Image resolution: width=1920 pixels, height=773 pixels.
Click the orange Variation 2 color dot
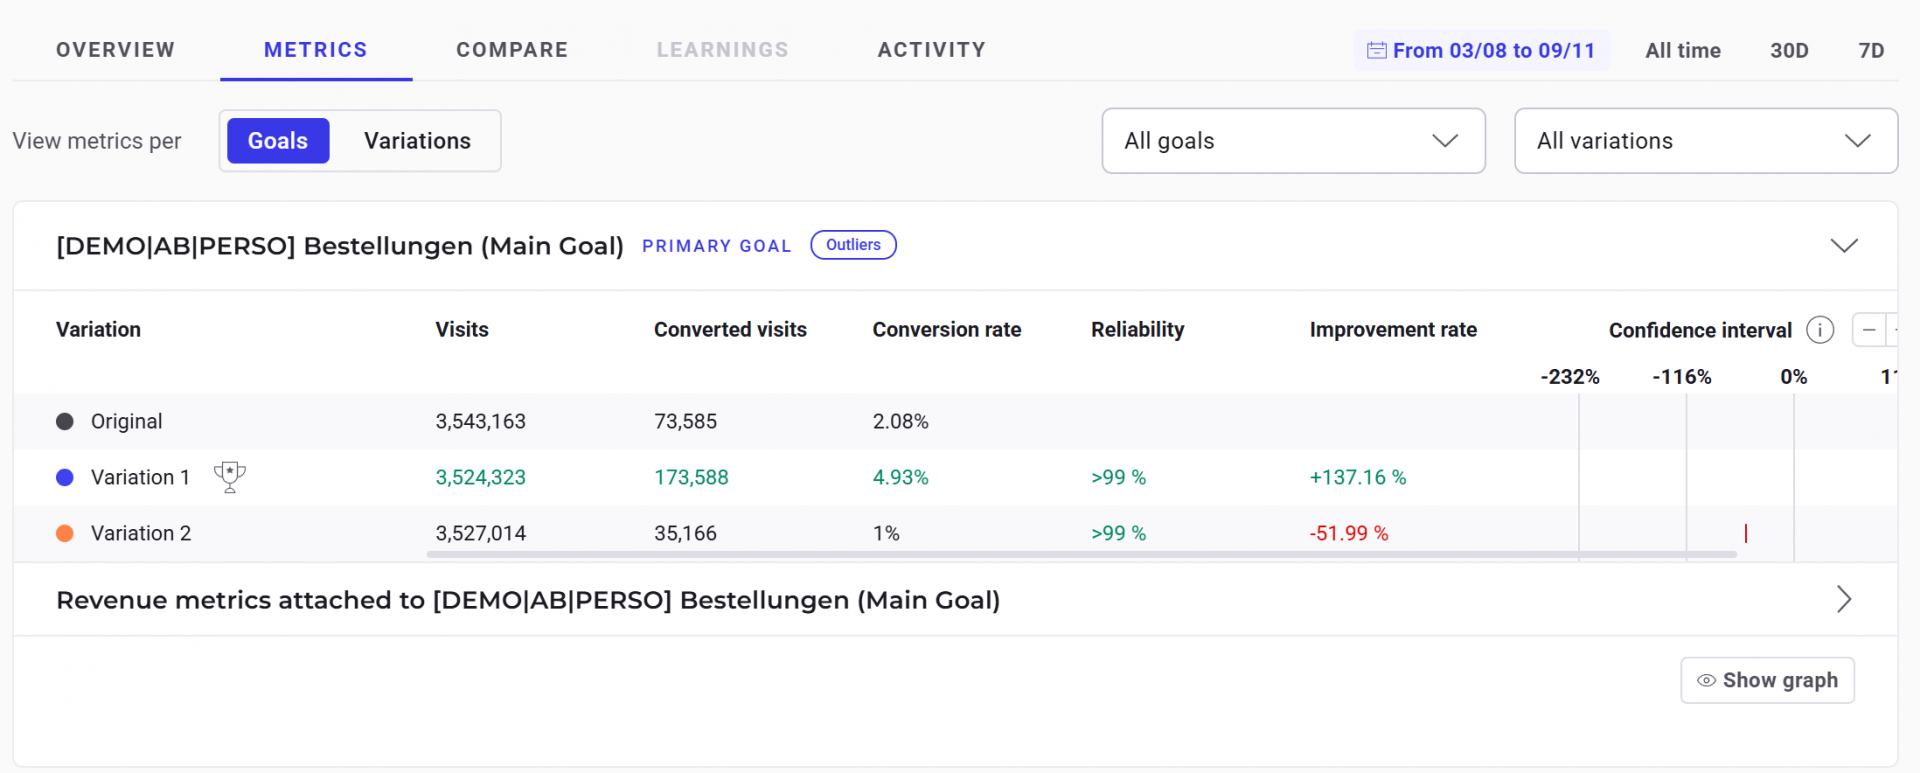pos(65,533)
